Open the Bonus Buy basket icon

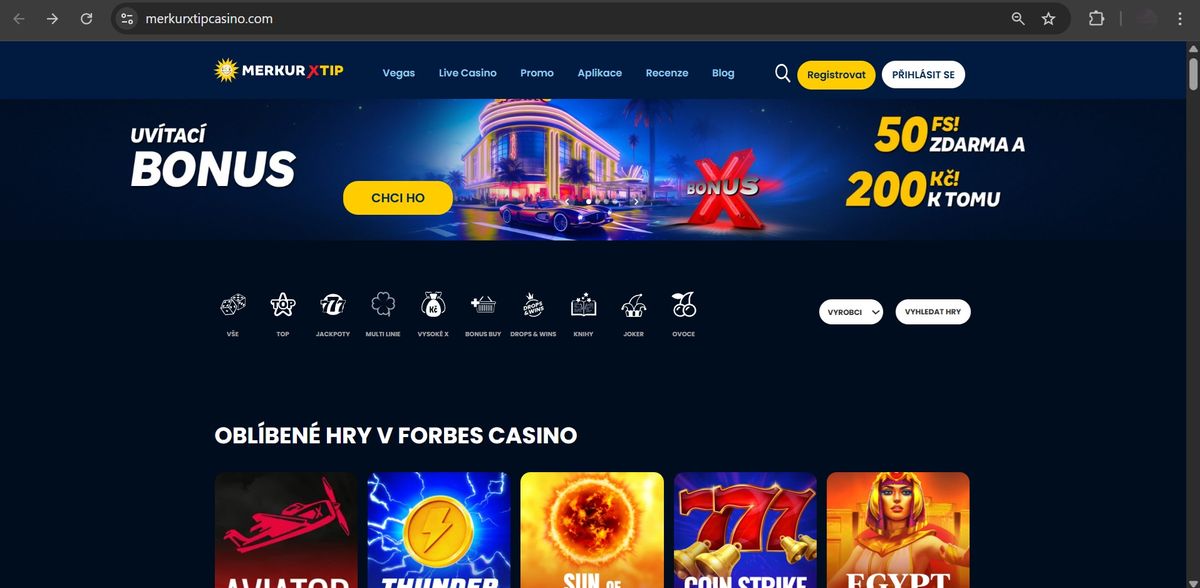[483, 305]
